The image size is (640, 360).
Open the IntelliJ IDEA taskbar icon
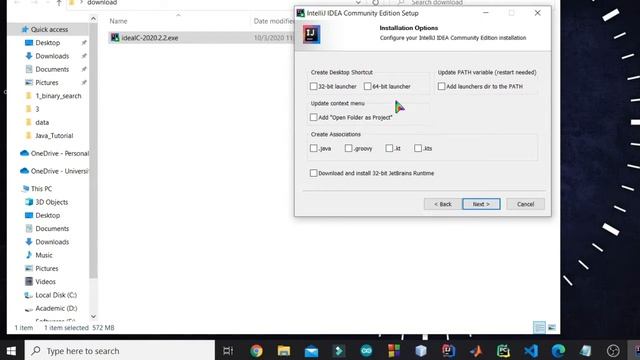[448, 351]
